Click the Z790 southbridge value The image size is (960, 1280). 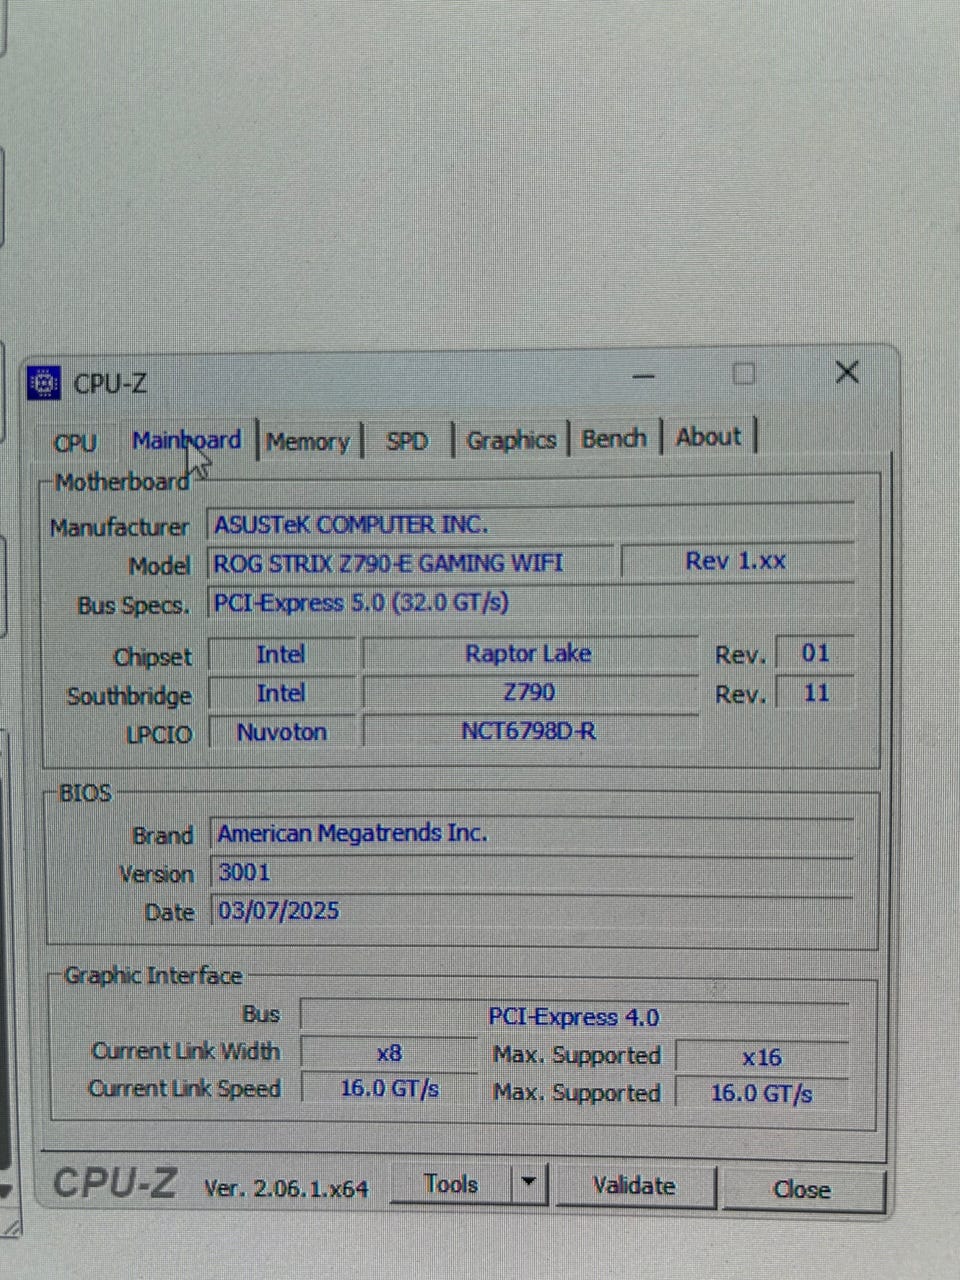click(x=529, y=692)
